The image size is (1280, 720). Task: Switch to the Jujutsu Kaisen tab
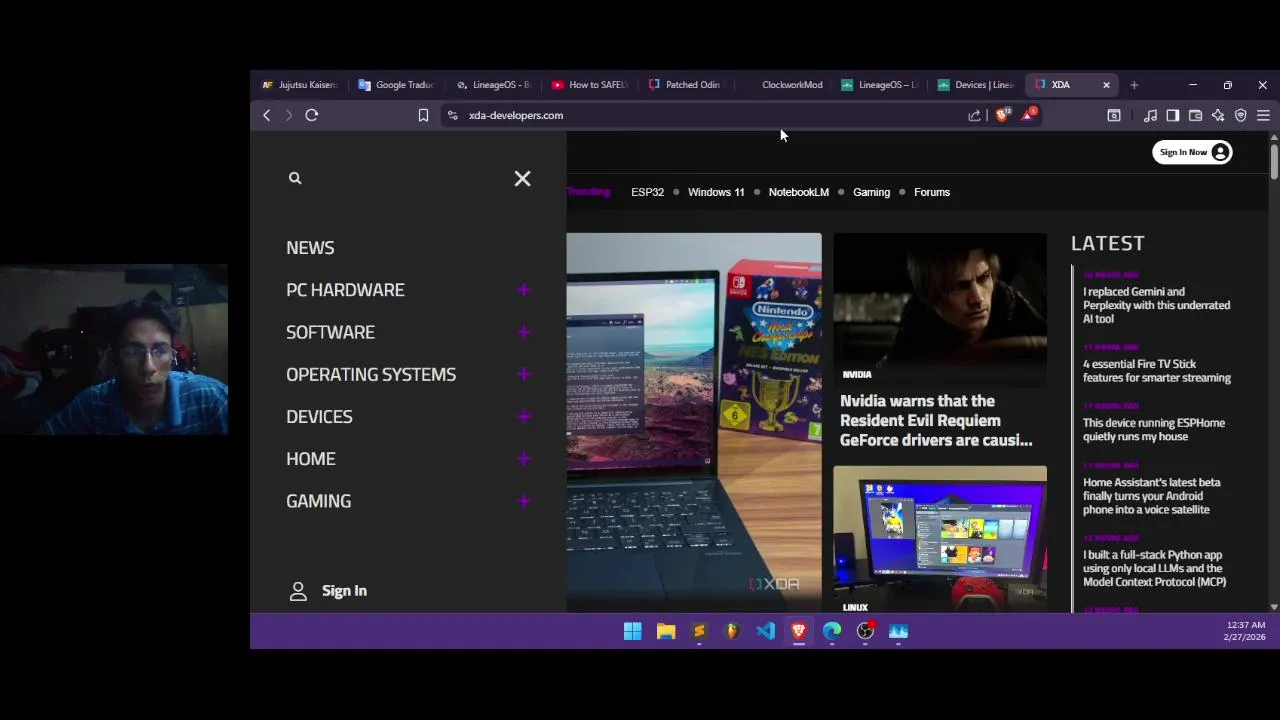[299, 85]
